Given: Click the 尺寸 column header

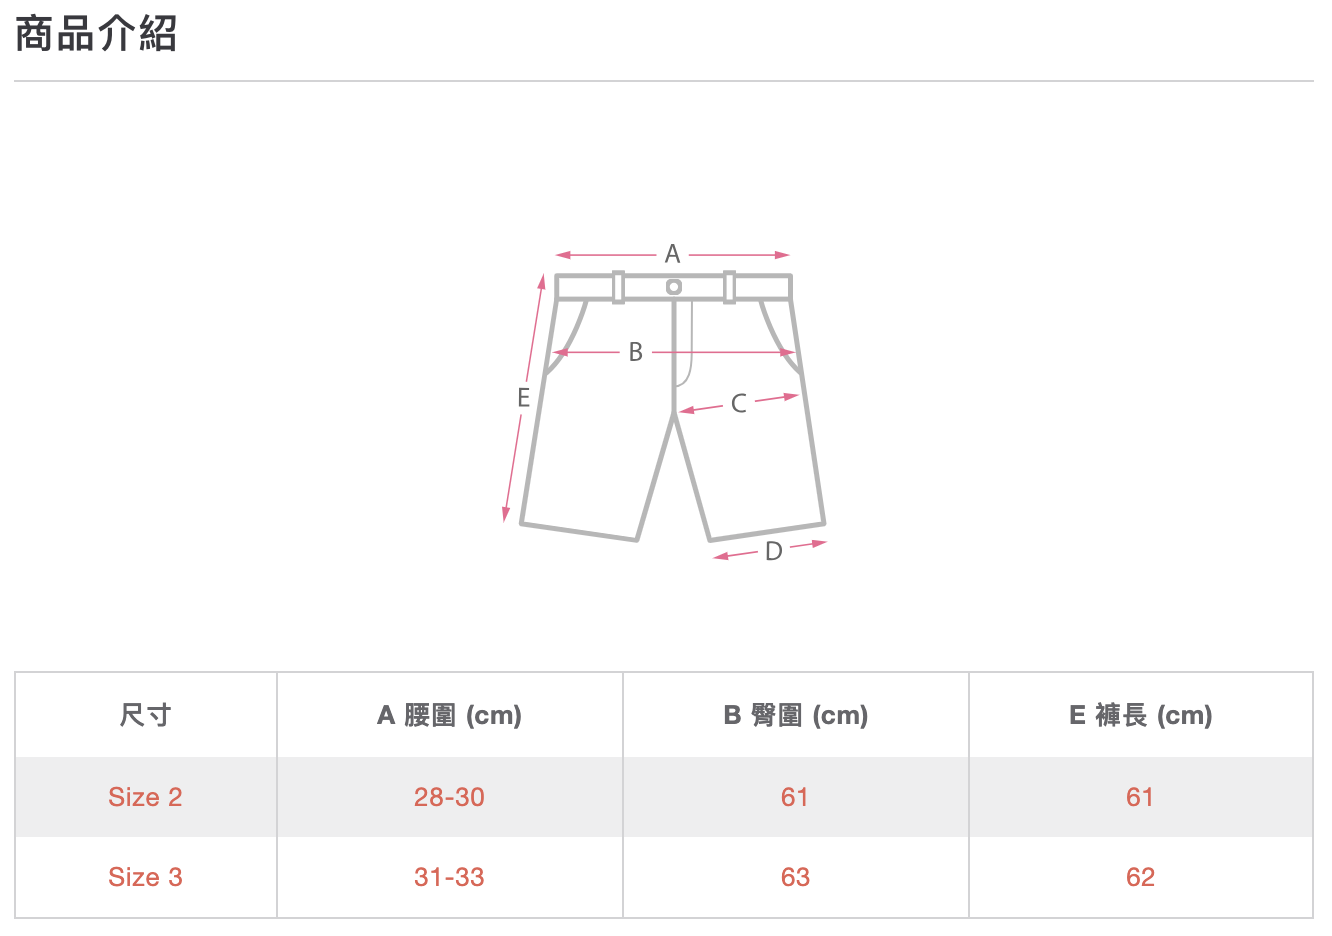Looking at the screenshot, I should pyautogui.click(x=146, y=715).
